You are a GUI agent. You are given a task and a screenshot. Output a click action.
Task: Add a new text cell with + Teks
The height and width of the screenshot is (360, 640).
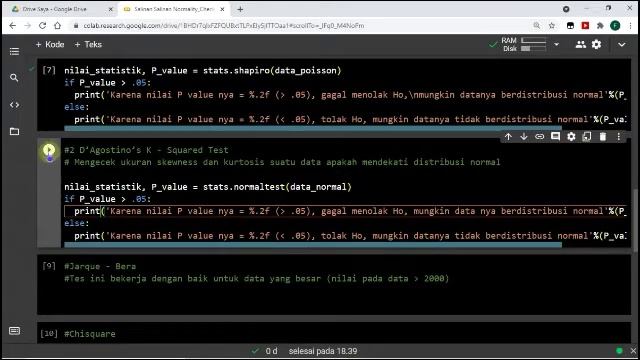coord(88,44)
